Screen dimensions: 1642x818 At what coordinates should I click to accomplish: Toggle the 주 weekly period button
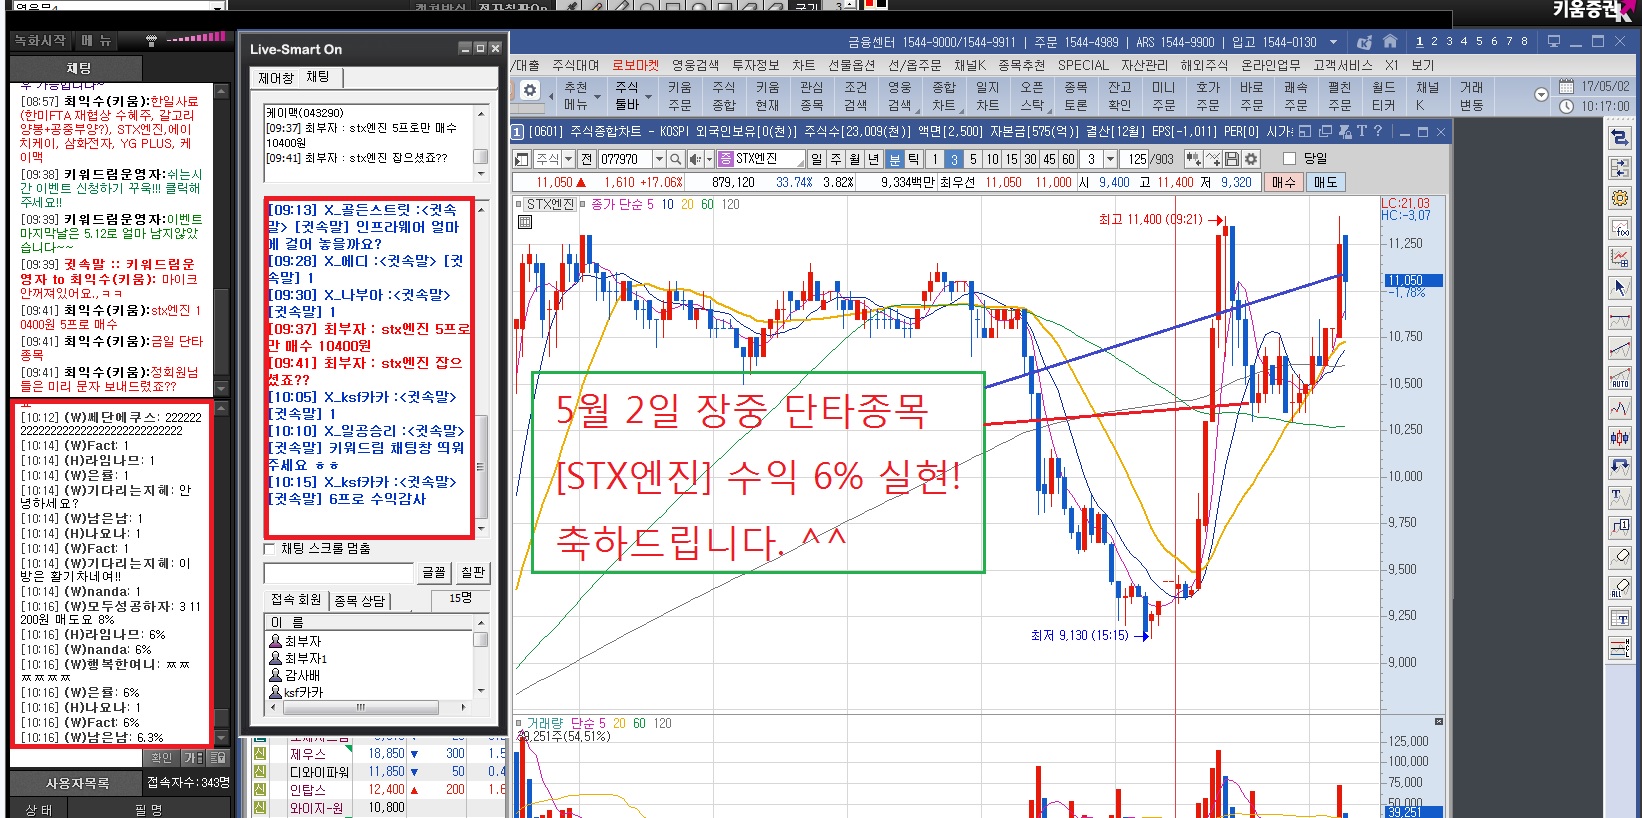[x=836, y=159]
